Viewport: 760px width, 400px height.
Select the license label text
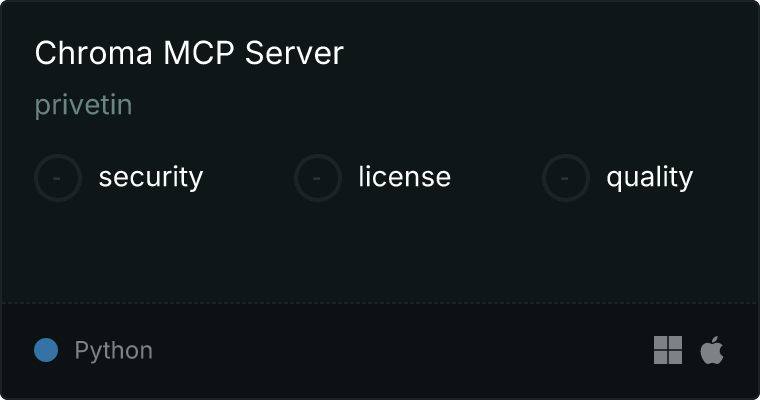point(405,176)
